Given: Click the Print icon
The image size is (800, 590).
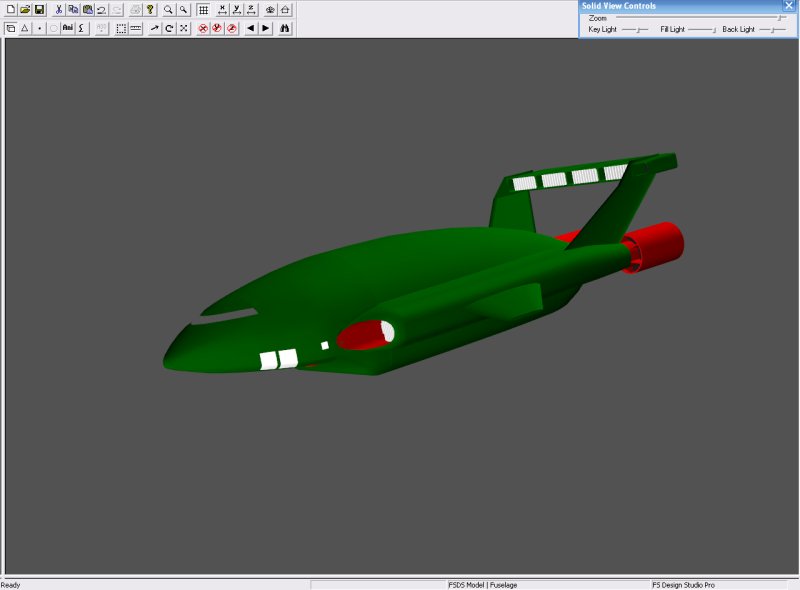Looking at the screenshot, I should (135, 9).
